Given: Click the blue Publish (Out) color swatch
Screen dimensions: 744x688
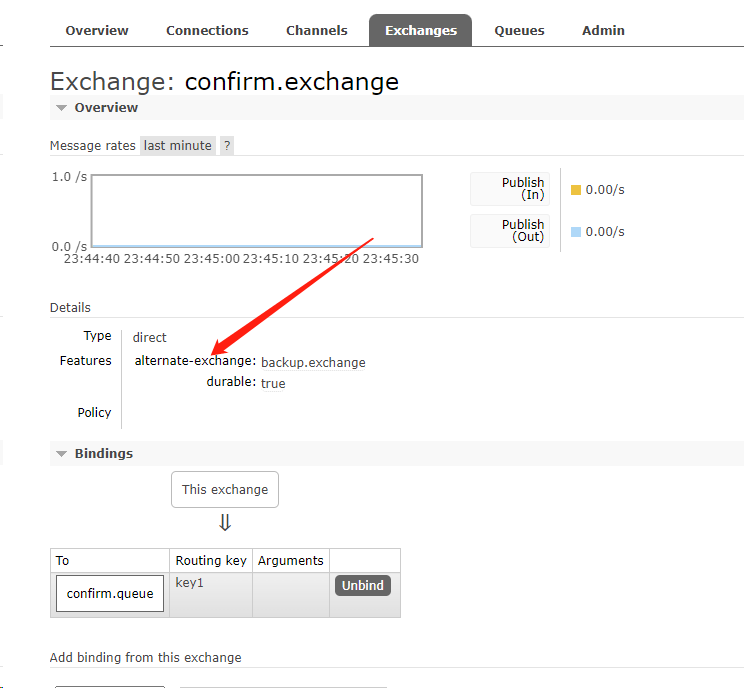Looking at the screenshot, I should [576, 232].
